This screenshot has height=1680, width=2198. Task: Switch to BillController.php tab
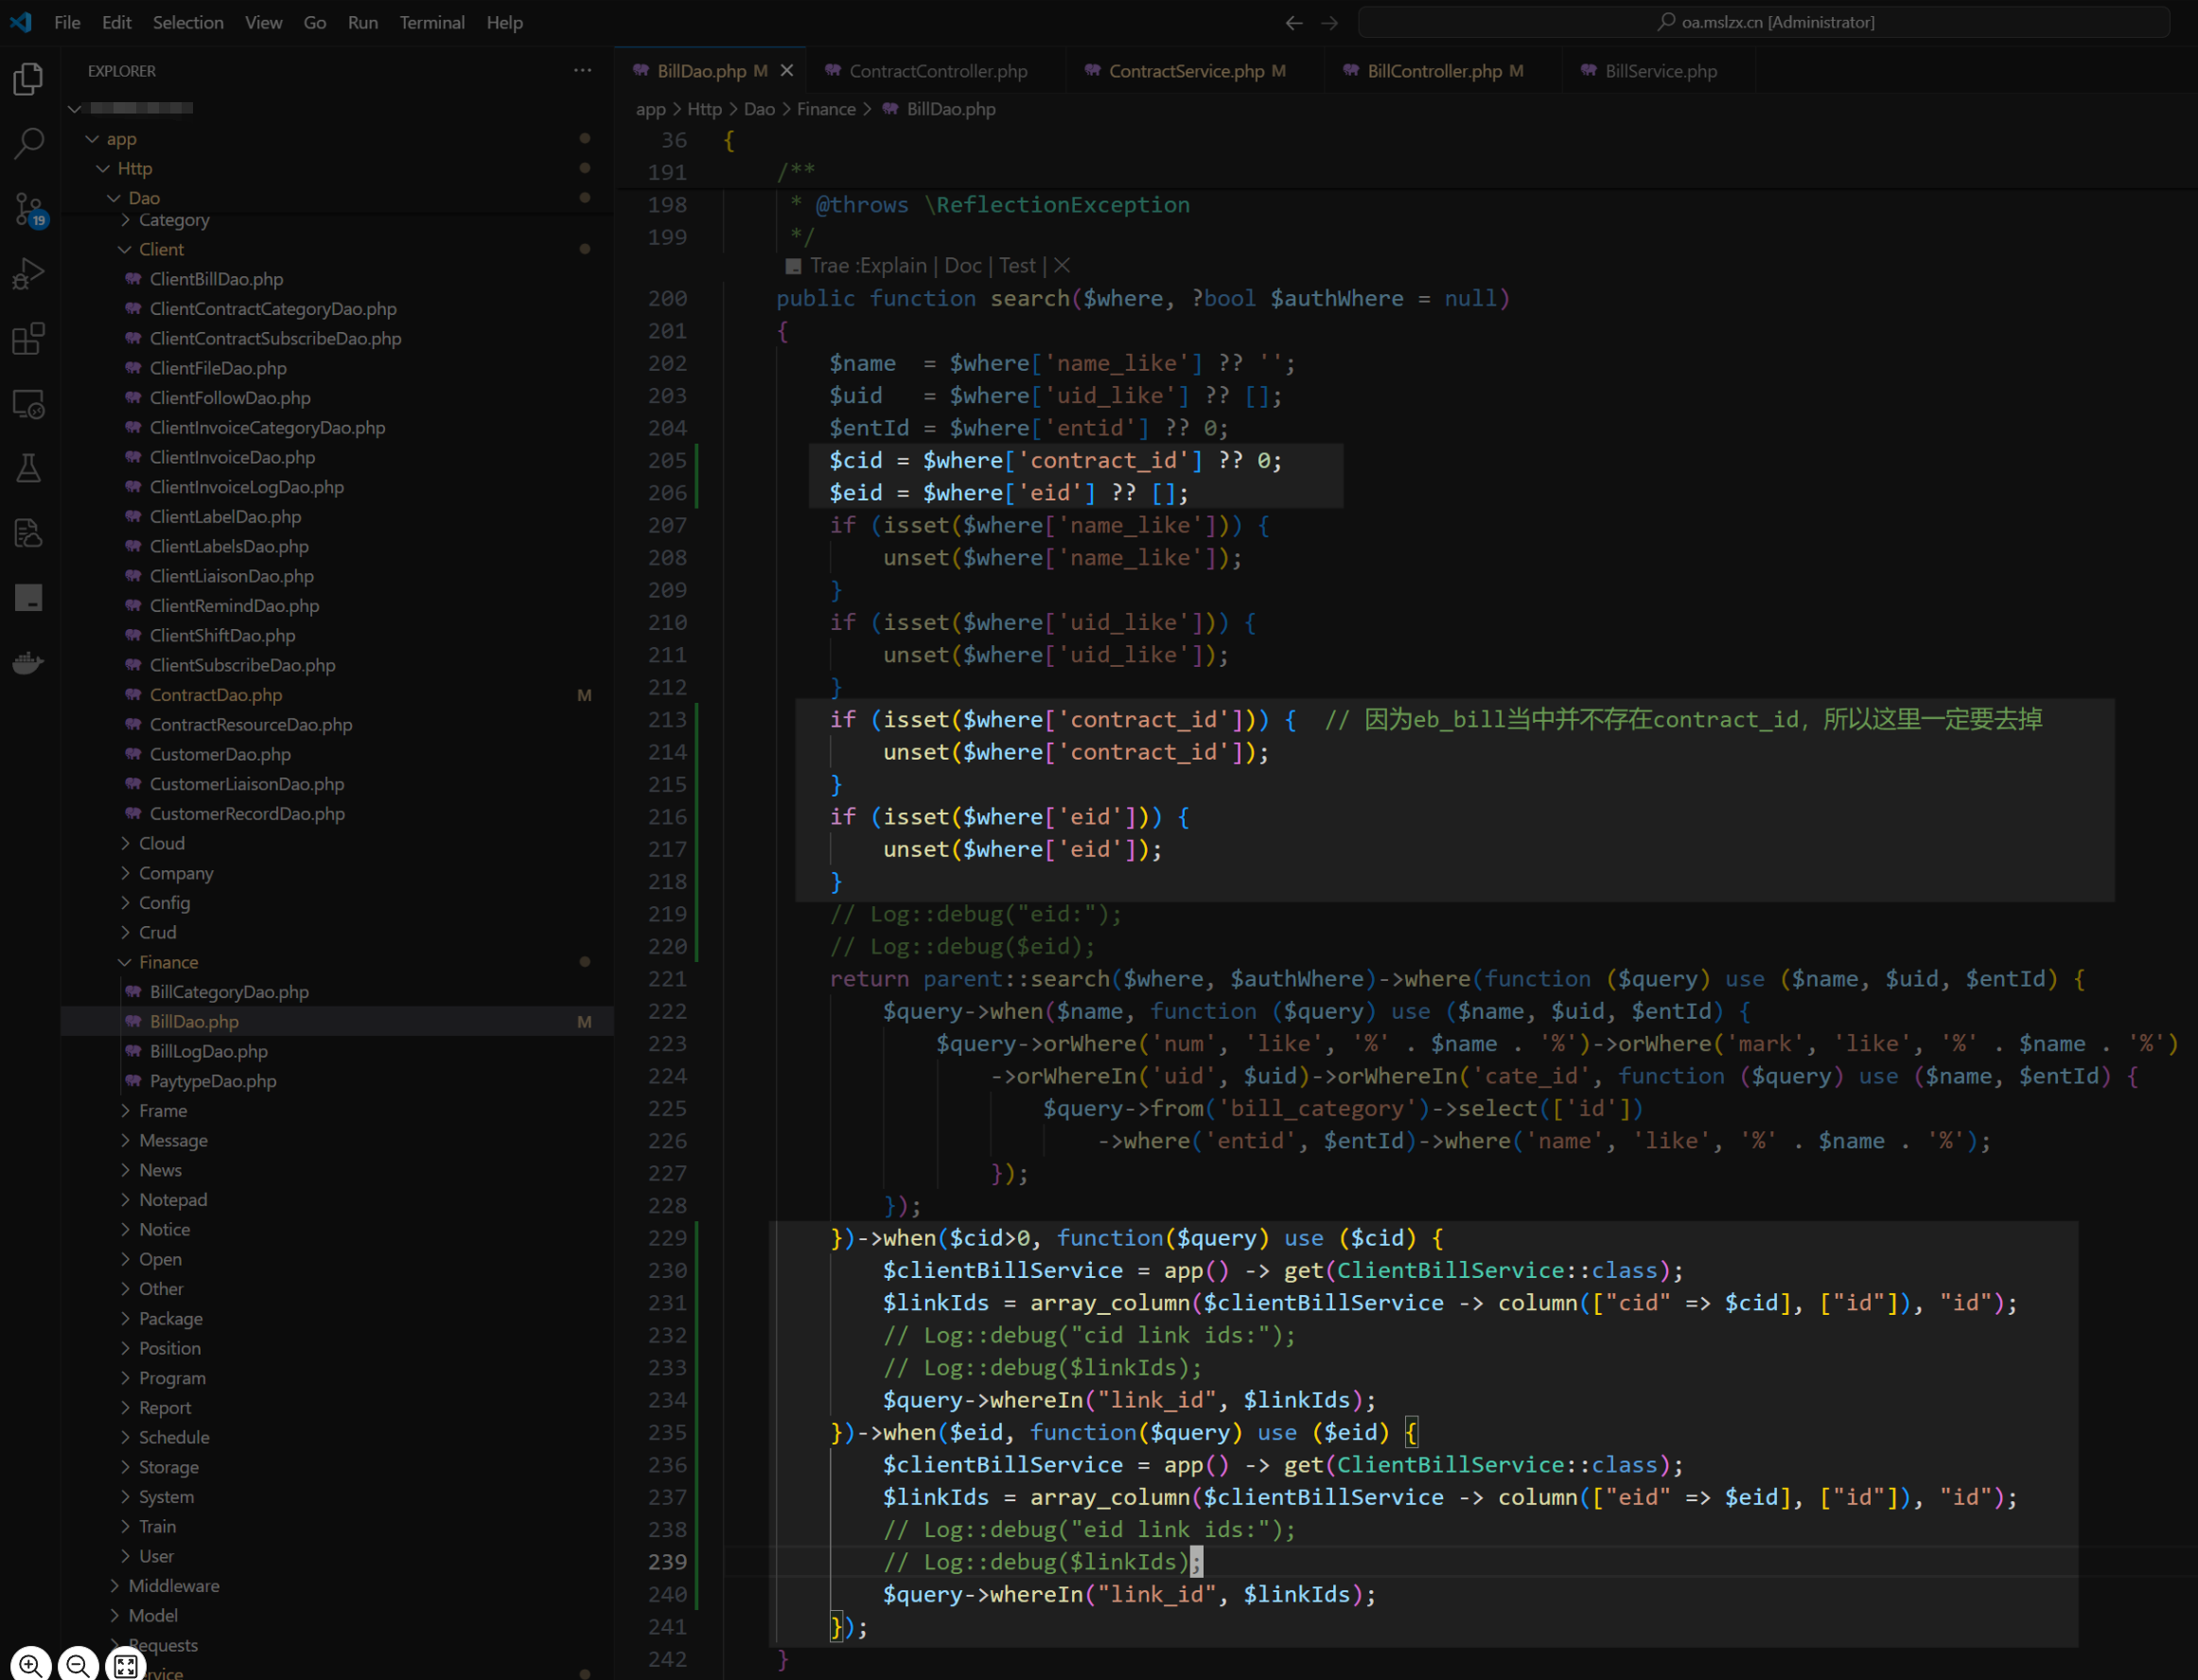click(x=1444, y=70)
